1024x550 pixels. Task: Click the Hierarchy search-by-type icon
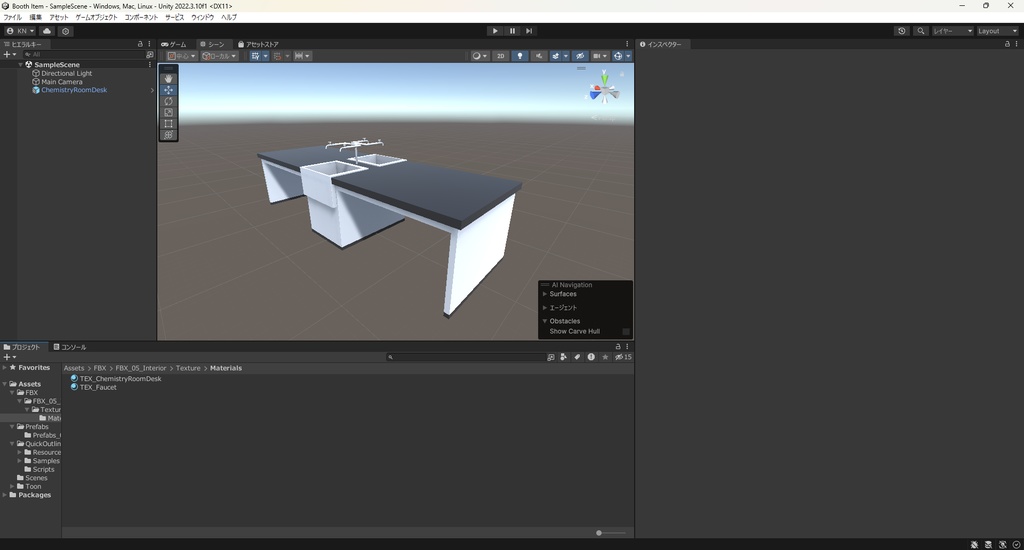[x=150, y=55]
